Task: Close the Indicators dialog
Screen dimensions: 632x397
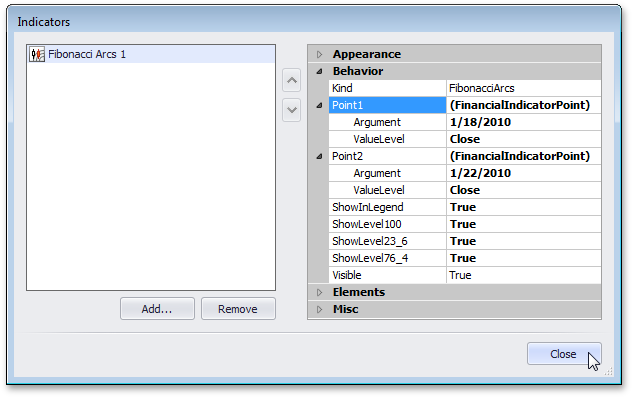Action: [564, 354]
